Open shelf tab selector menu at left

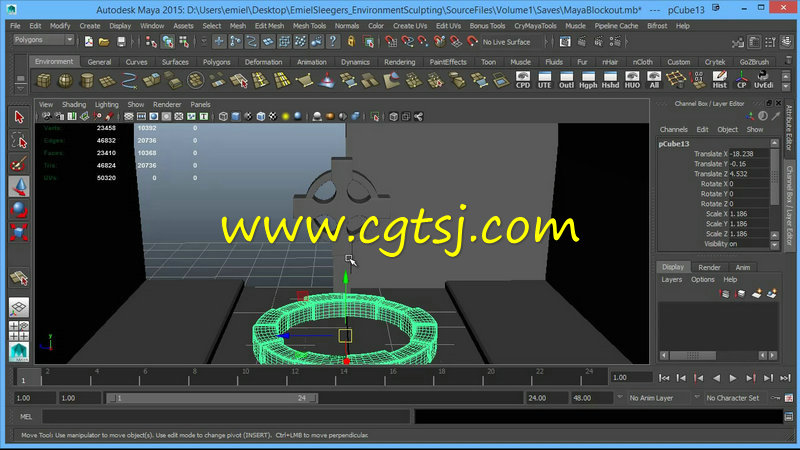point(20,79)
